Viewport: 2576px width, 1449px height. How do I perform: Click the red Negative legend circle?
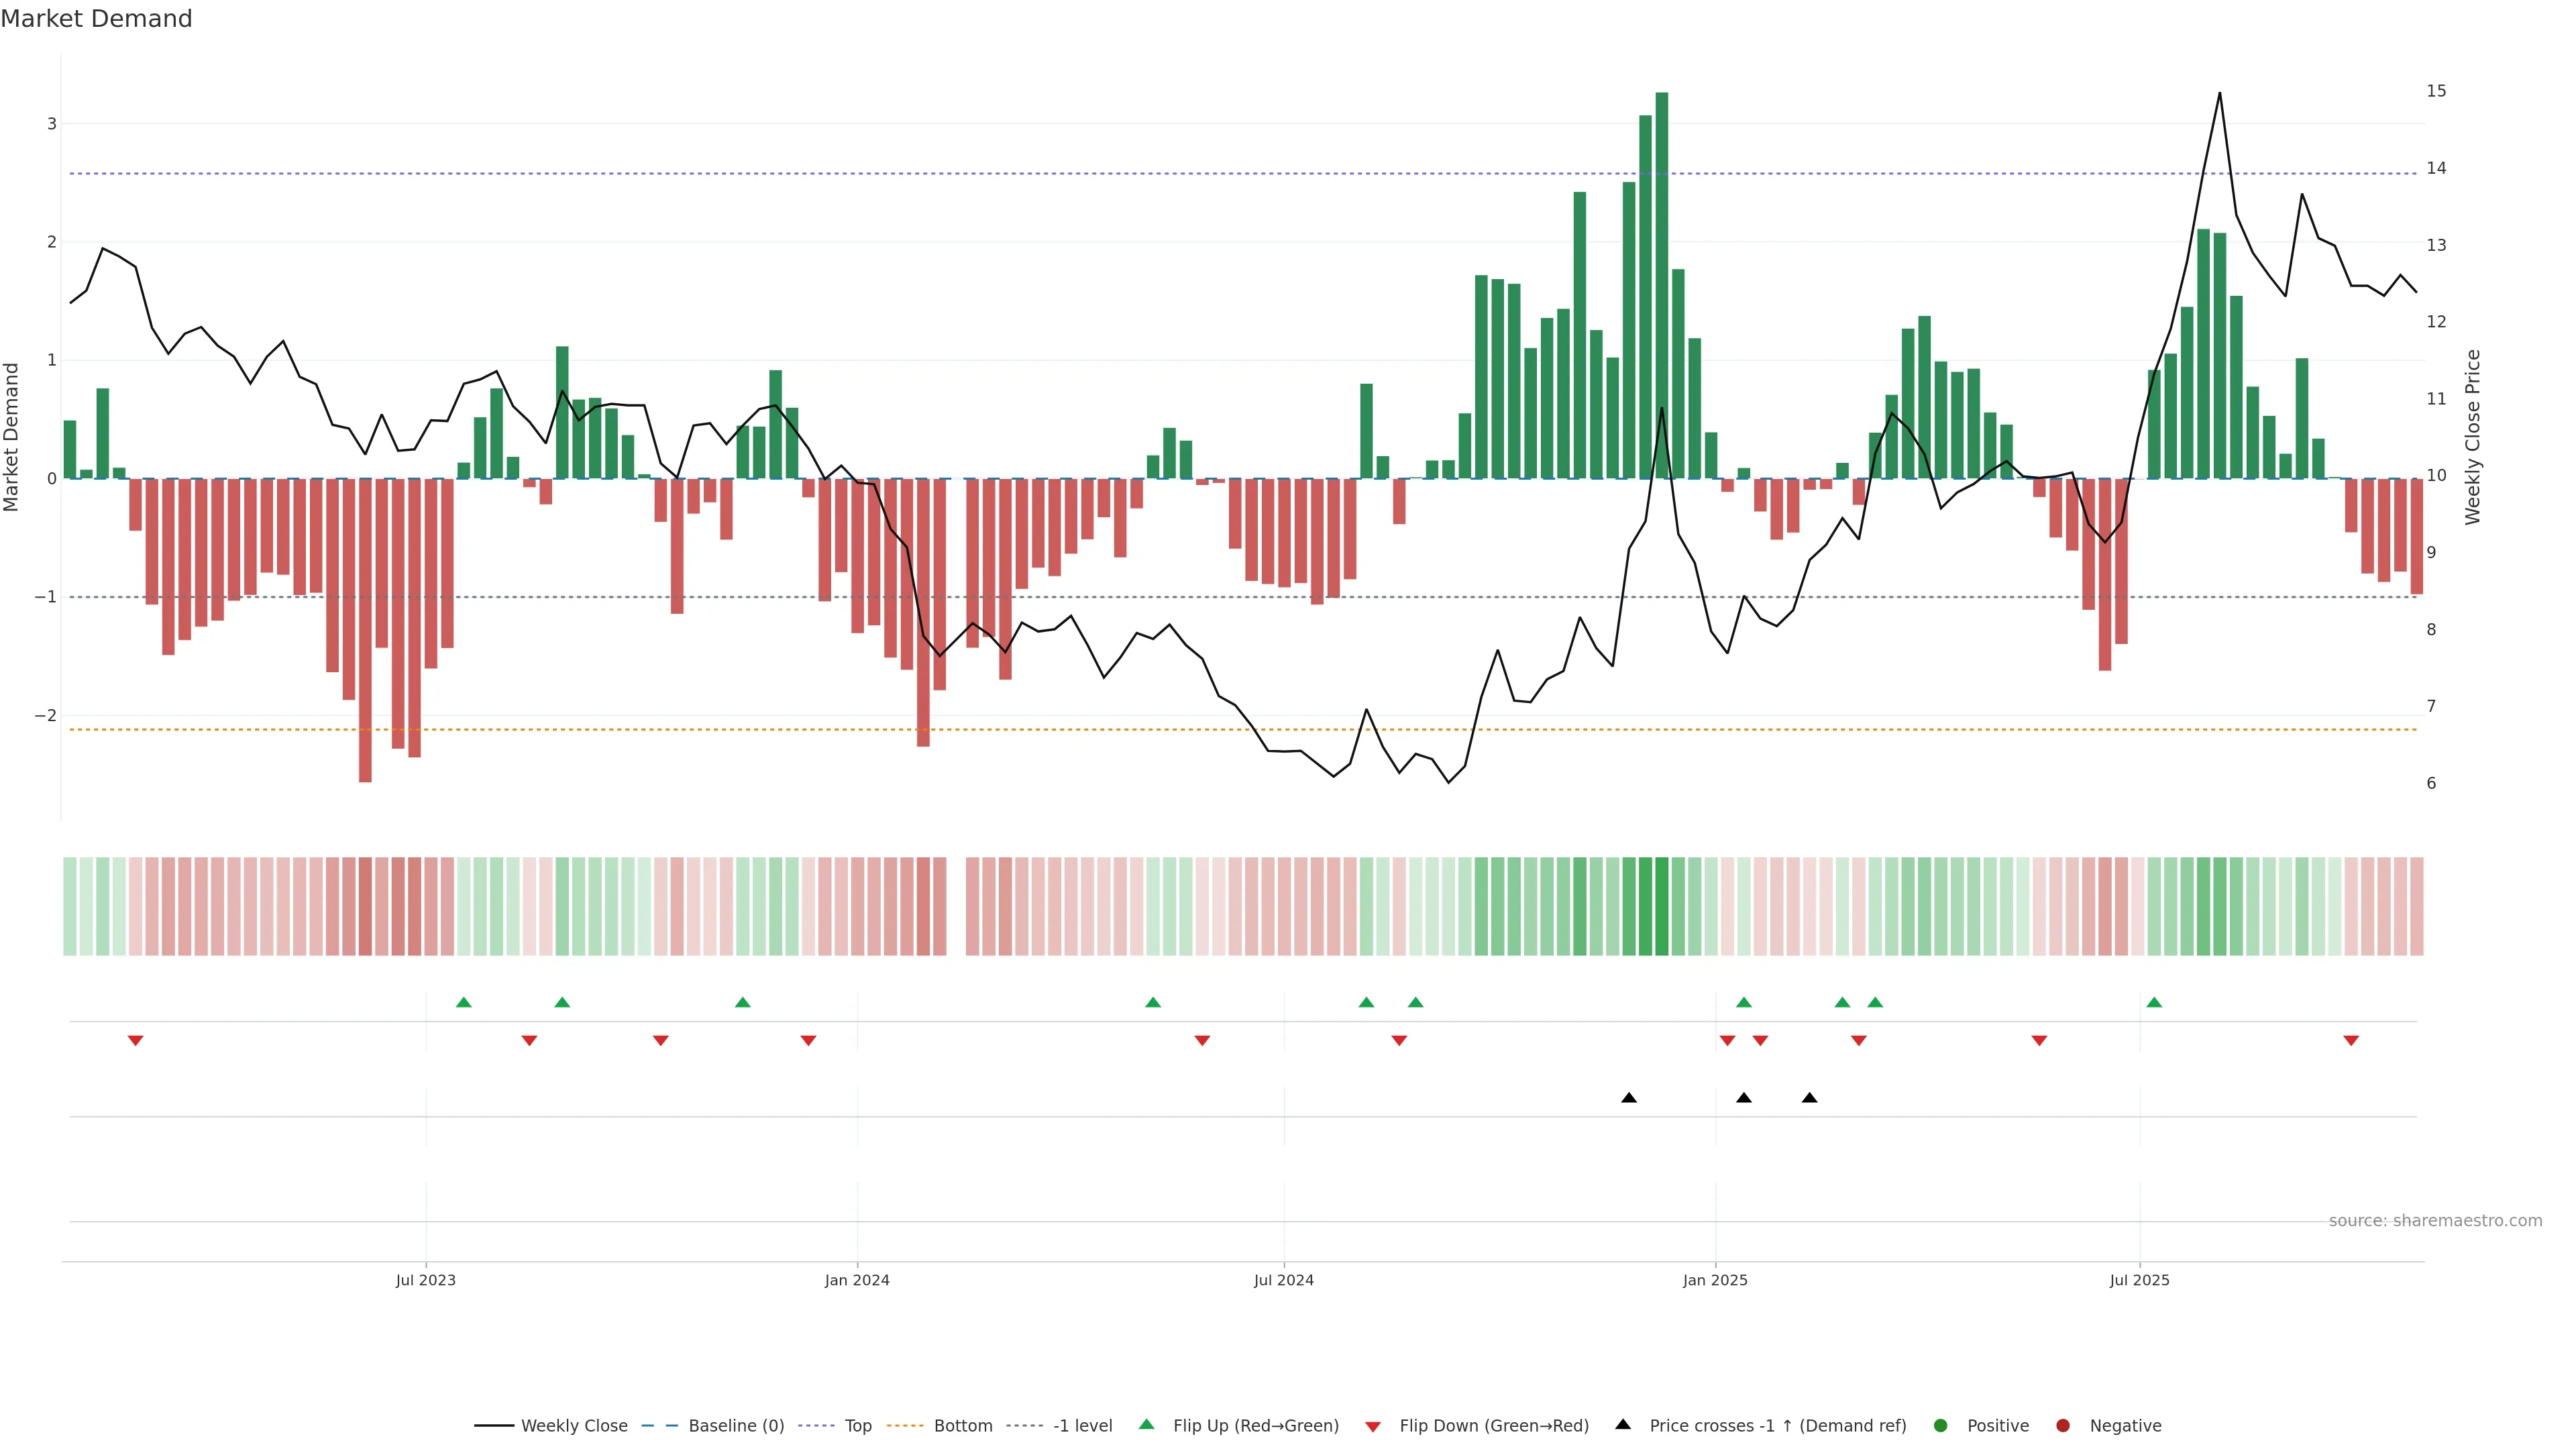2063,1425
